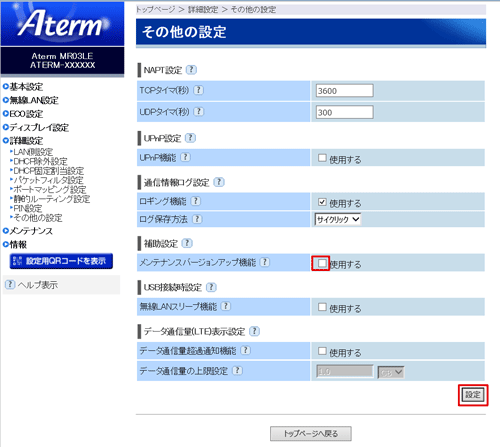Expand メンテナンス menu section
This screenshot has width=500, height=447.
pyautogui.click(x=28, y=231)
